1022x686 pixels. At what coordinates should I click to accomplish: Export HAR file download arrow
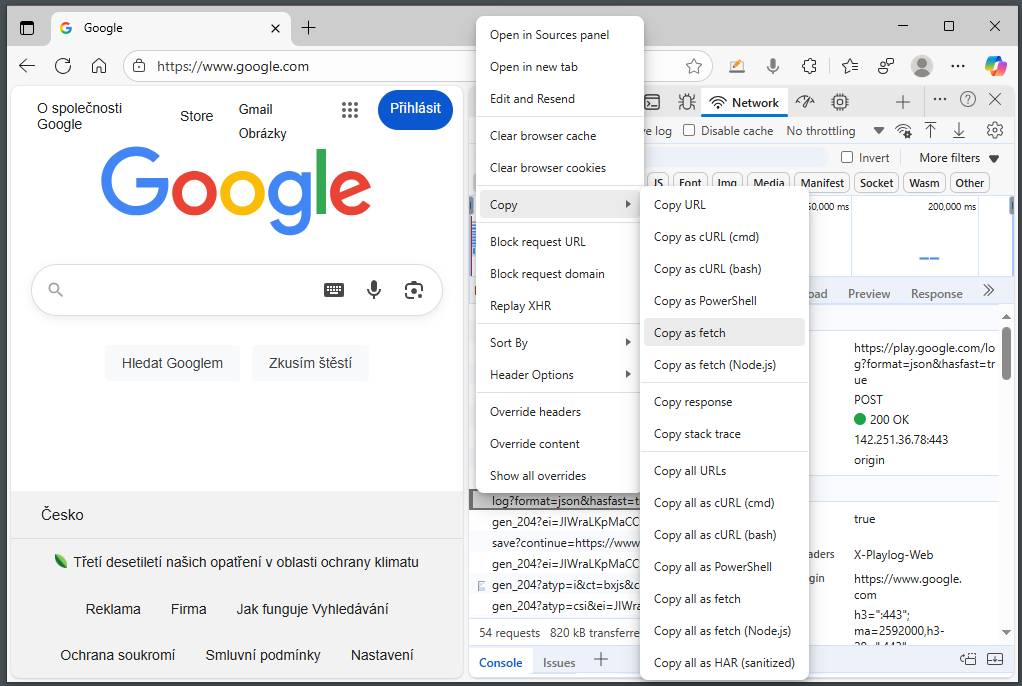(x=959, y=130)
